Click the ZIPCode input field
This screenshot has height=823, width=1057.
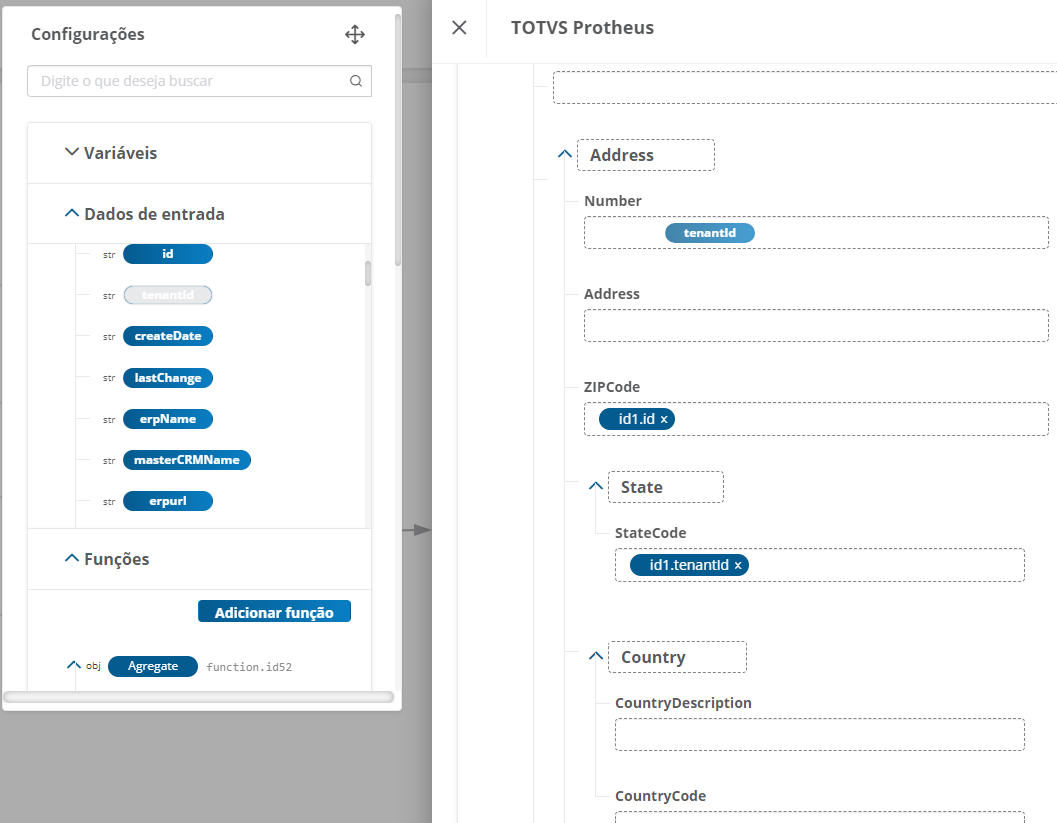click(816, 419)
